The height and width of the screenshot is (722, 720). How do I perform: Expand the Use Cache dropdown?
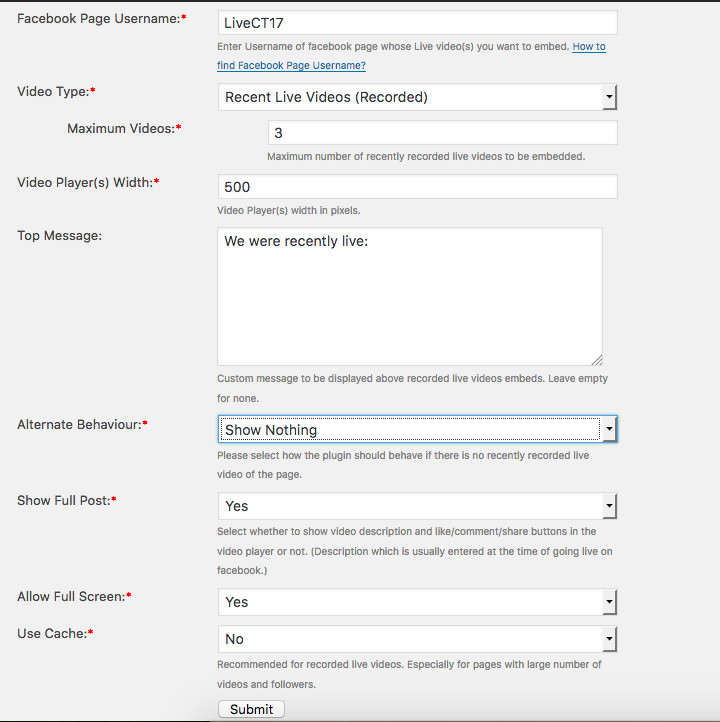point(417,639)
